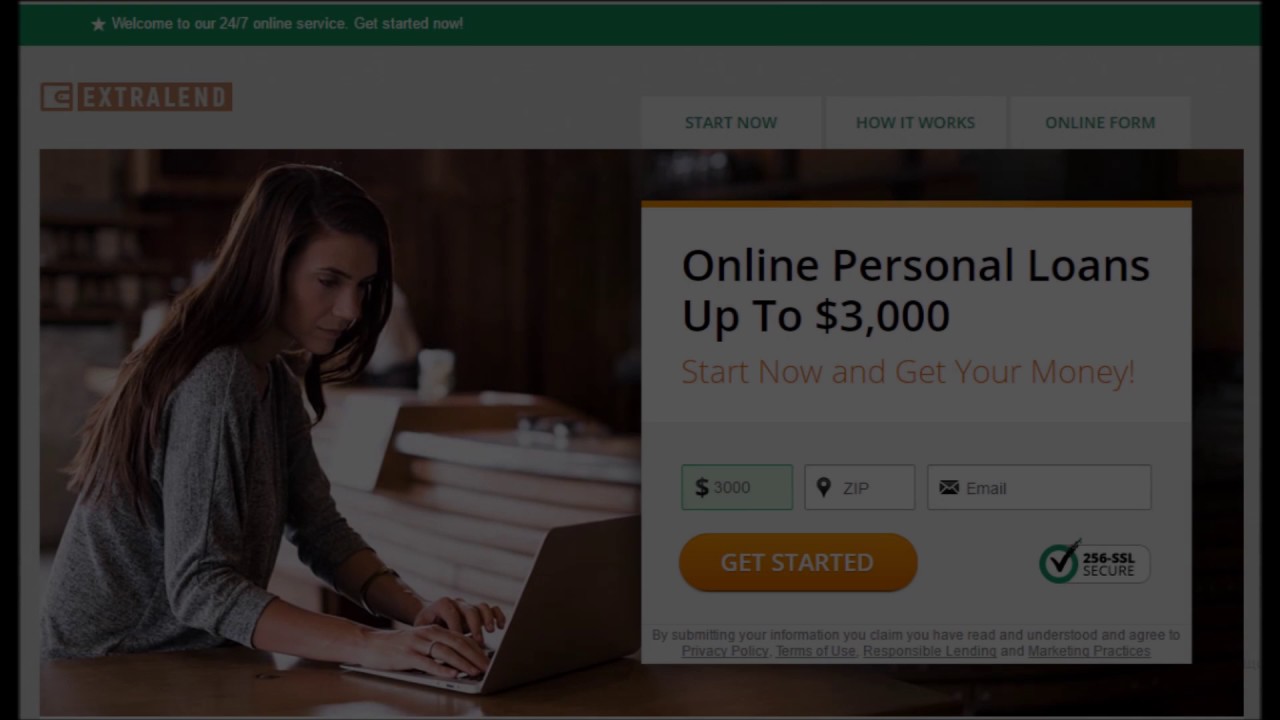Image resolution: width=1280 pixels, height=720 pixels.
Task: Focus the ZIP code input field
Action: coord(860,488)
